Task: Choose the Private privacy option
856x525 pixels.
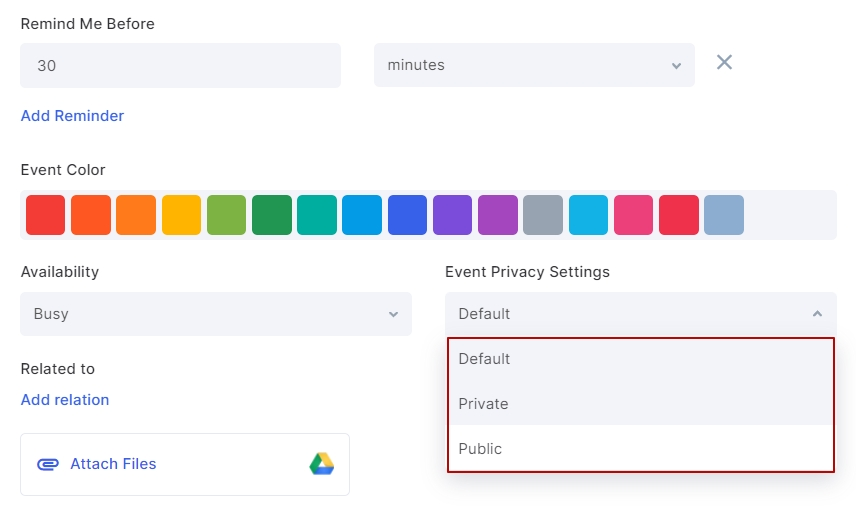Action: pos(640,404)
